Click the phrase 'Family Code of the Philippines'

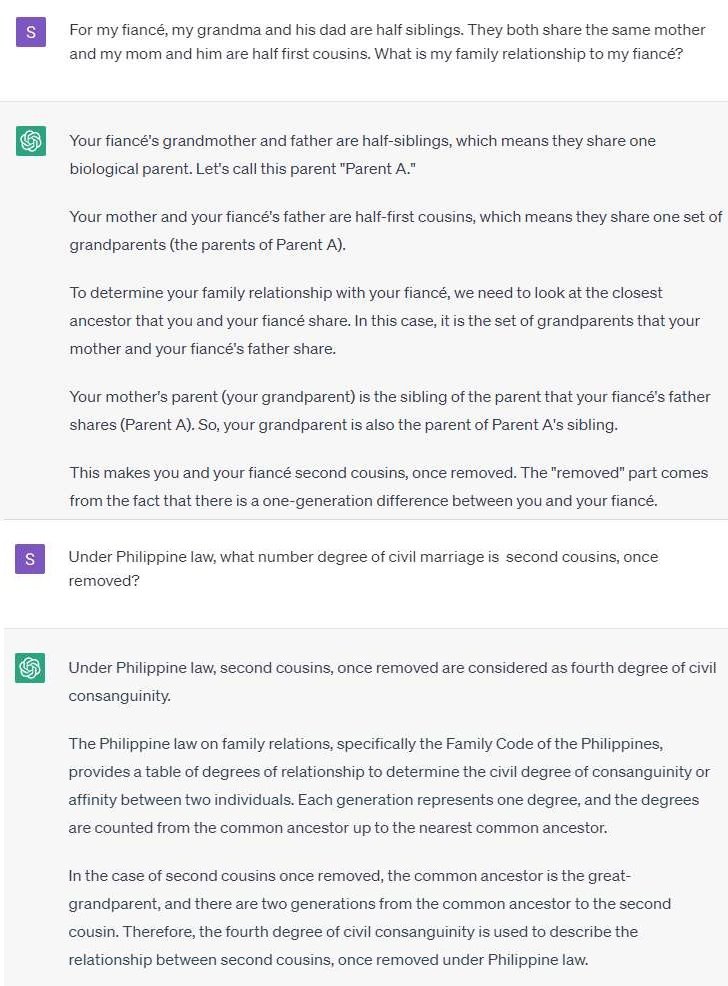553,744
